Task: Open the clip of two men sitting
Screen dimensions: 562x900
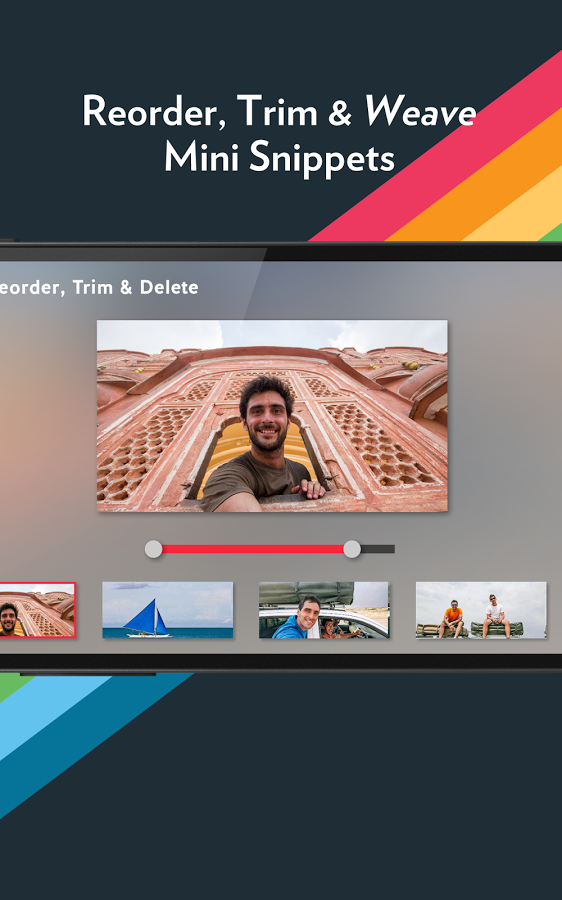Action: (481, 610)
